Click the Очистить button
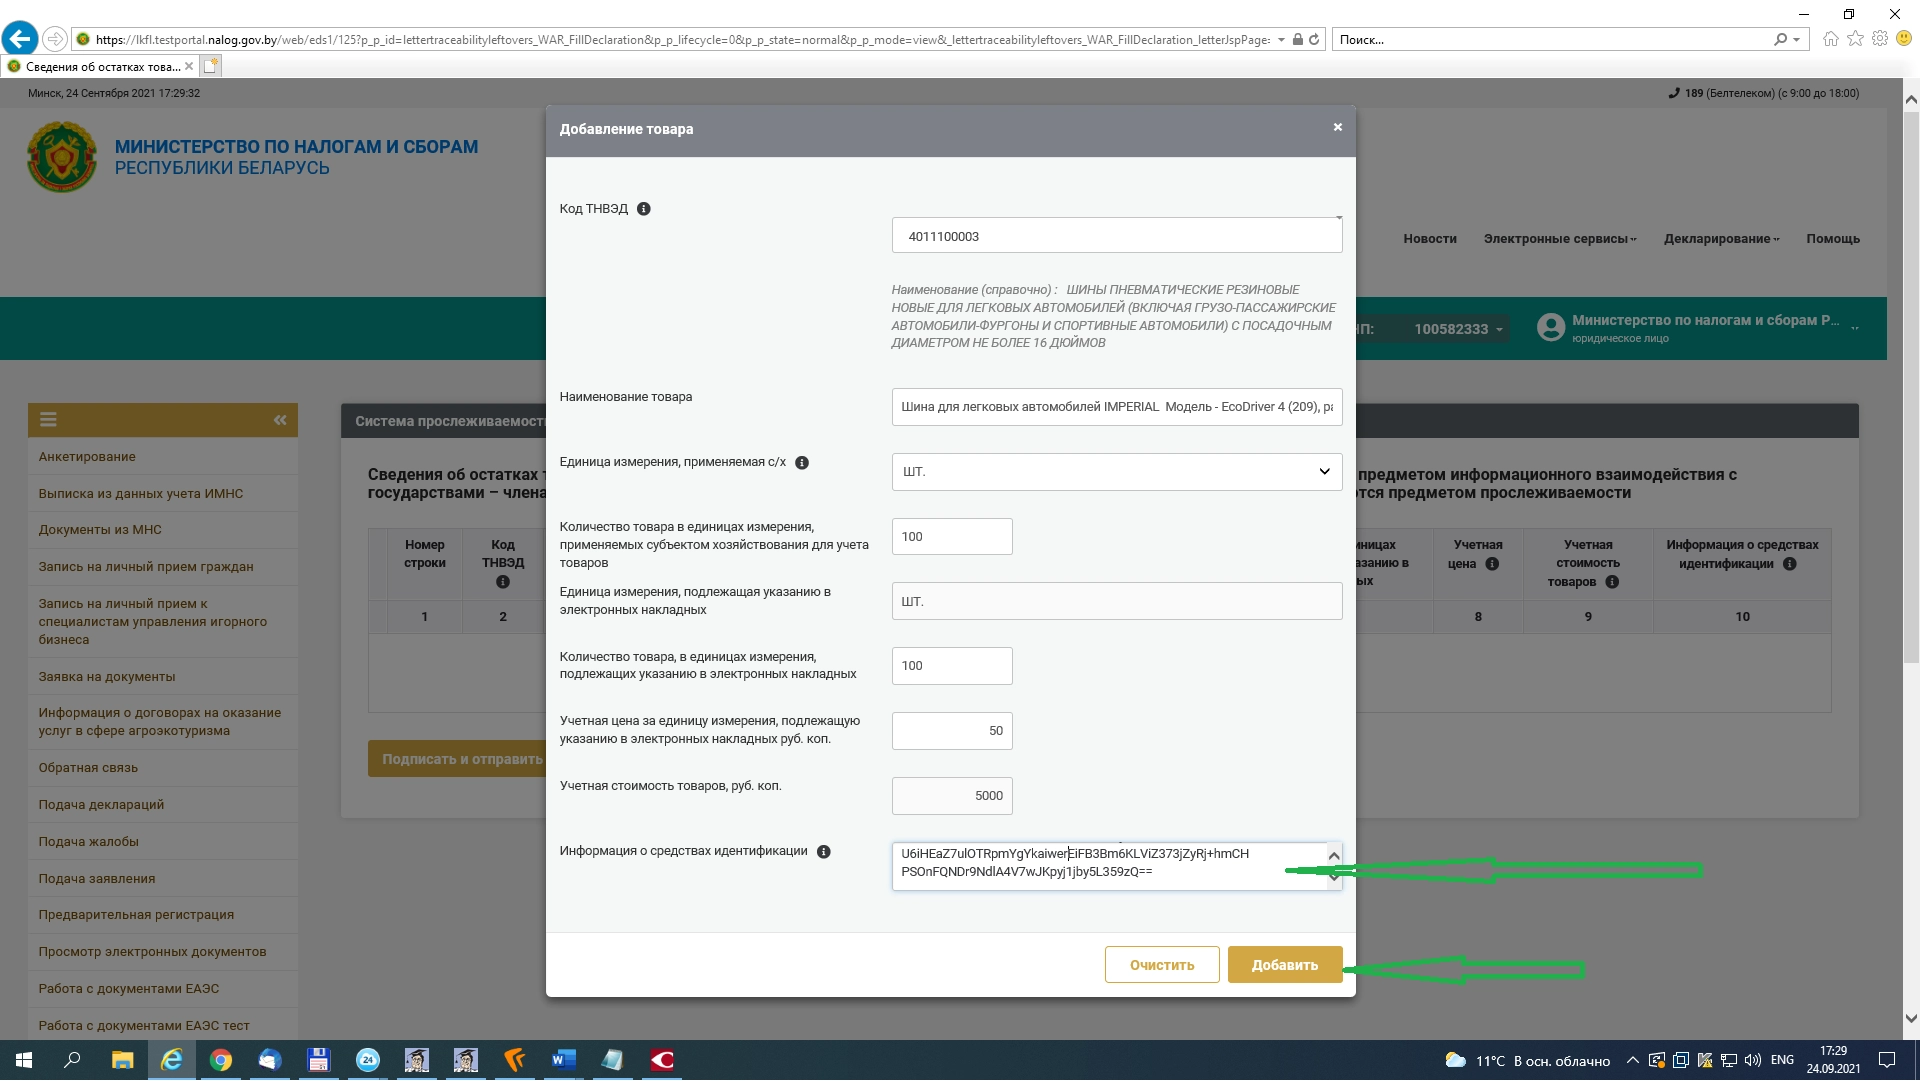The width and height of the screenshot is (1920, 1088). (x=1162, y=965)
